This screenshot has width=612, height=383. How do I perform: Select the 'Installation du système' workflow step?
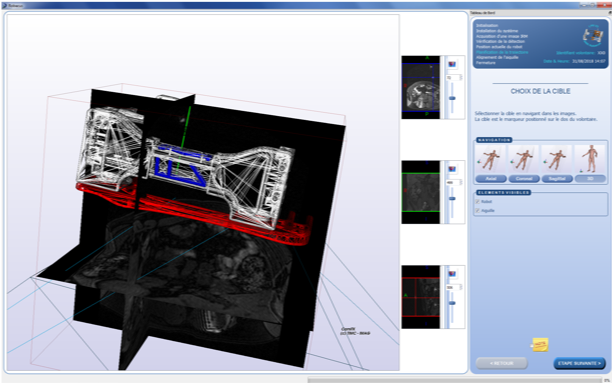[x=497, y=31]
